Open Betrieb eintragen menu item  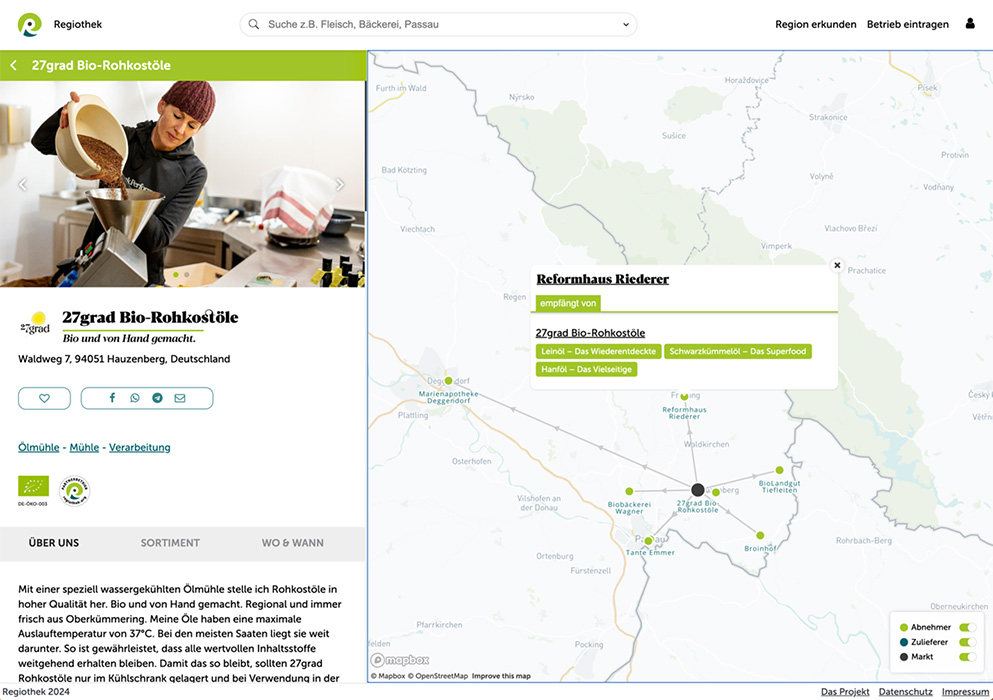click(x=908, y=24)
